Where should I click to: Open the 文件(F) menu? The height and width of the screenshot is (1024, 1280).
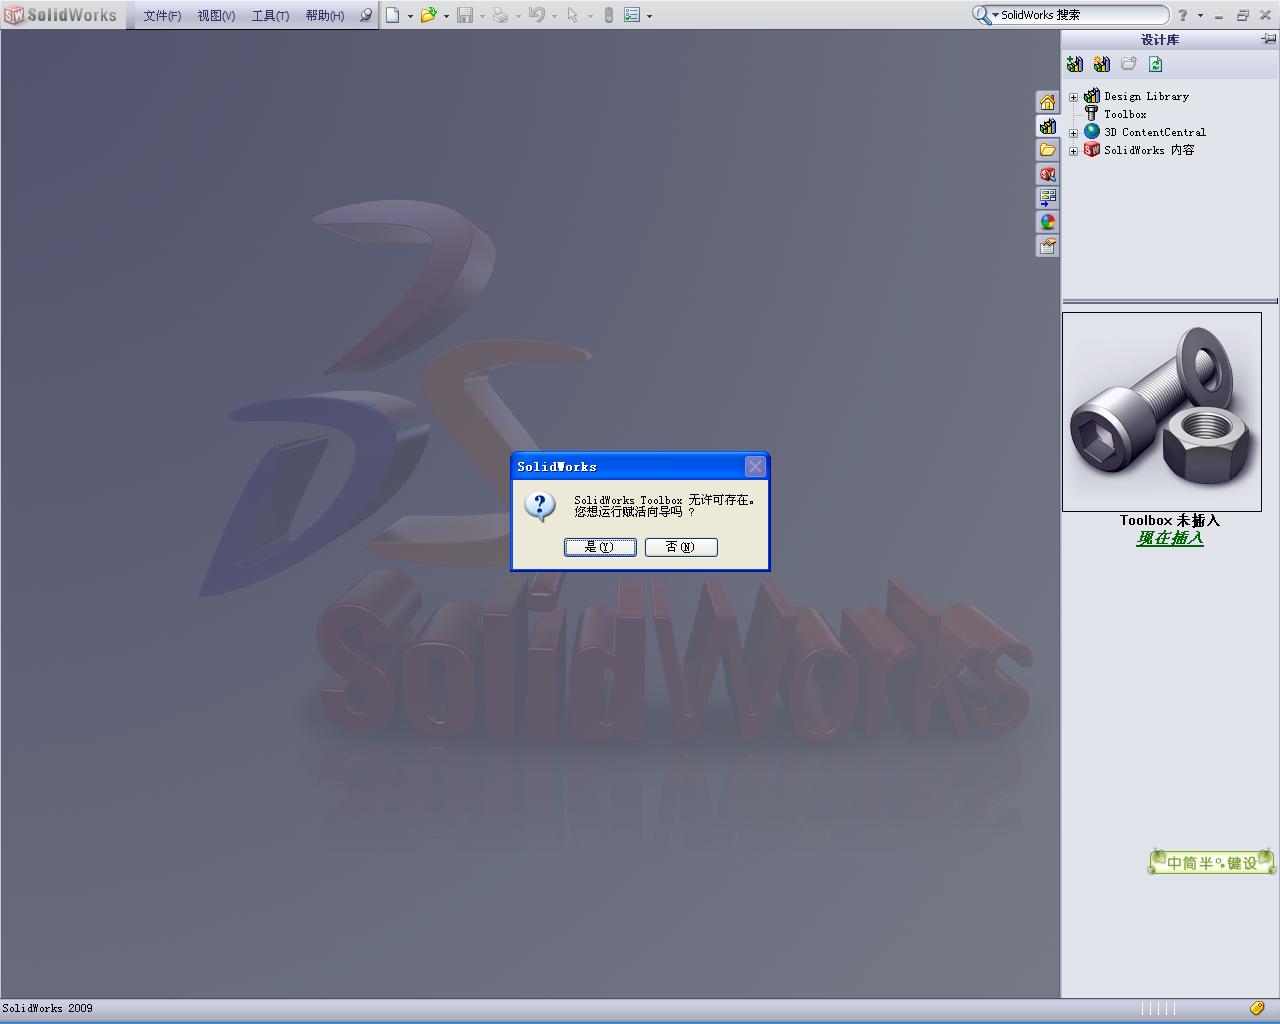(x=162, y=16)
